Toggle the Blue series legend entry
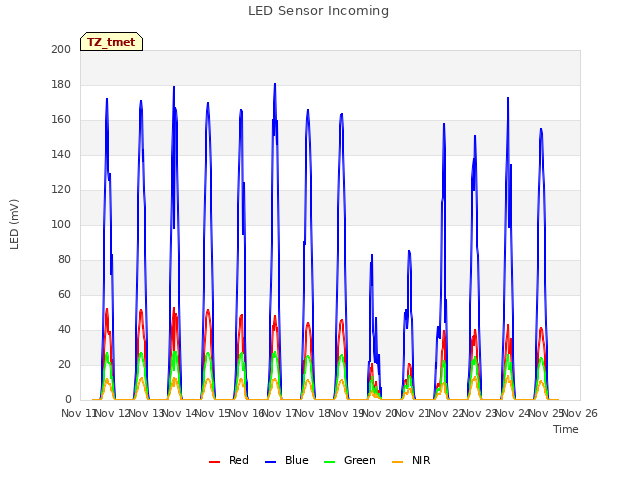The height and width of the screenshot is (480, 640). coord(287,460)
